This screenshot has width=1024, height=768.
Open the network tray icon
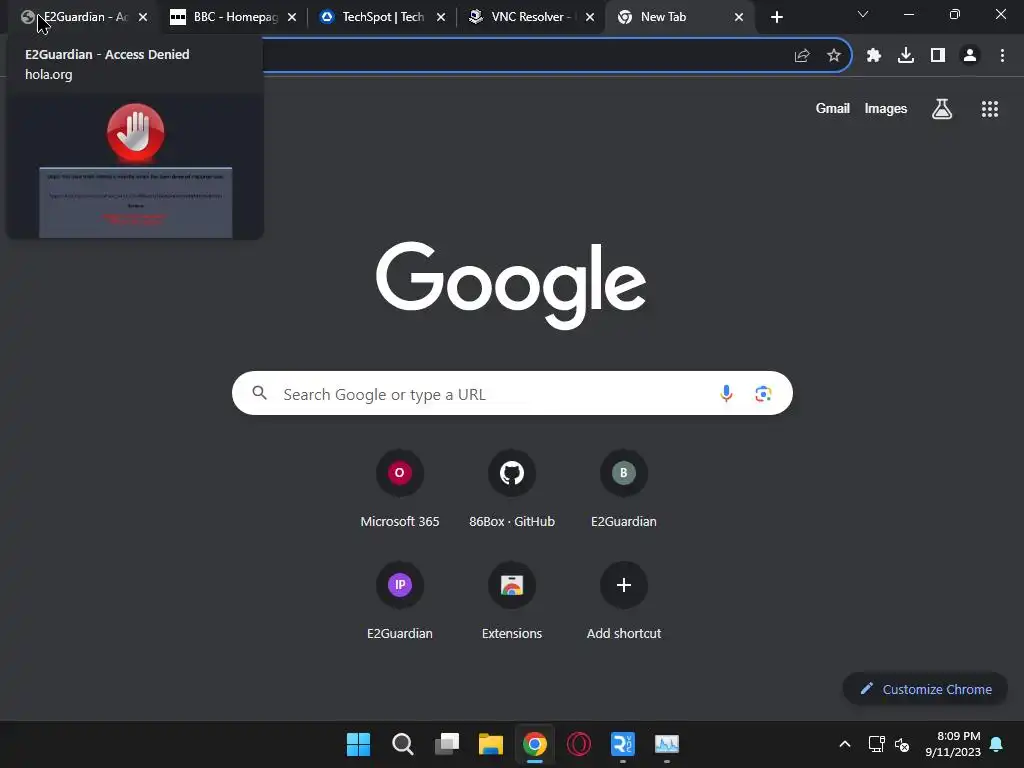tap(876, 744)
